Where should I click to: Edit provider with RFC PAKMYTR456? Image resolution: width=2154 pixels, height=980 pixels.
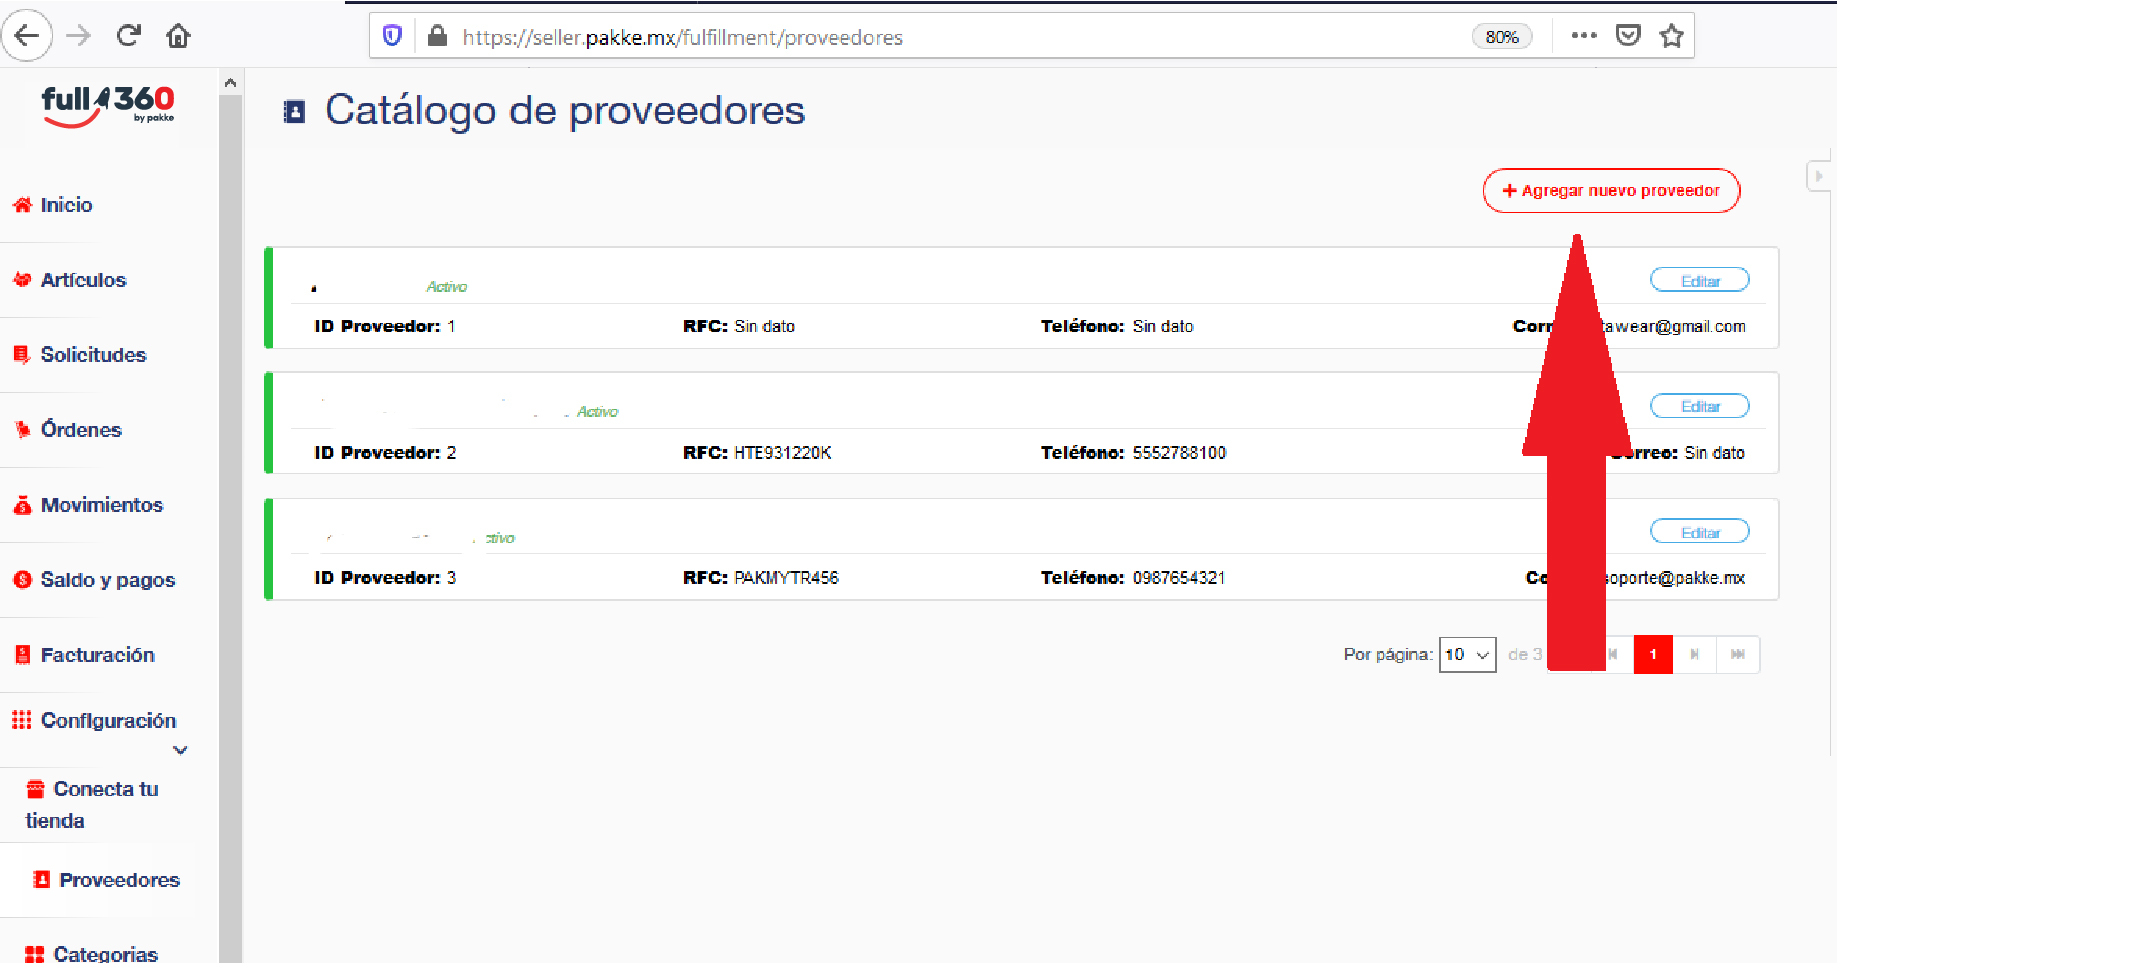pos(1699,532)
